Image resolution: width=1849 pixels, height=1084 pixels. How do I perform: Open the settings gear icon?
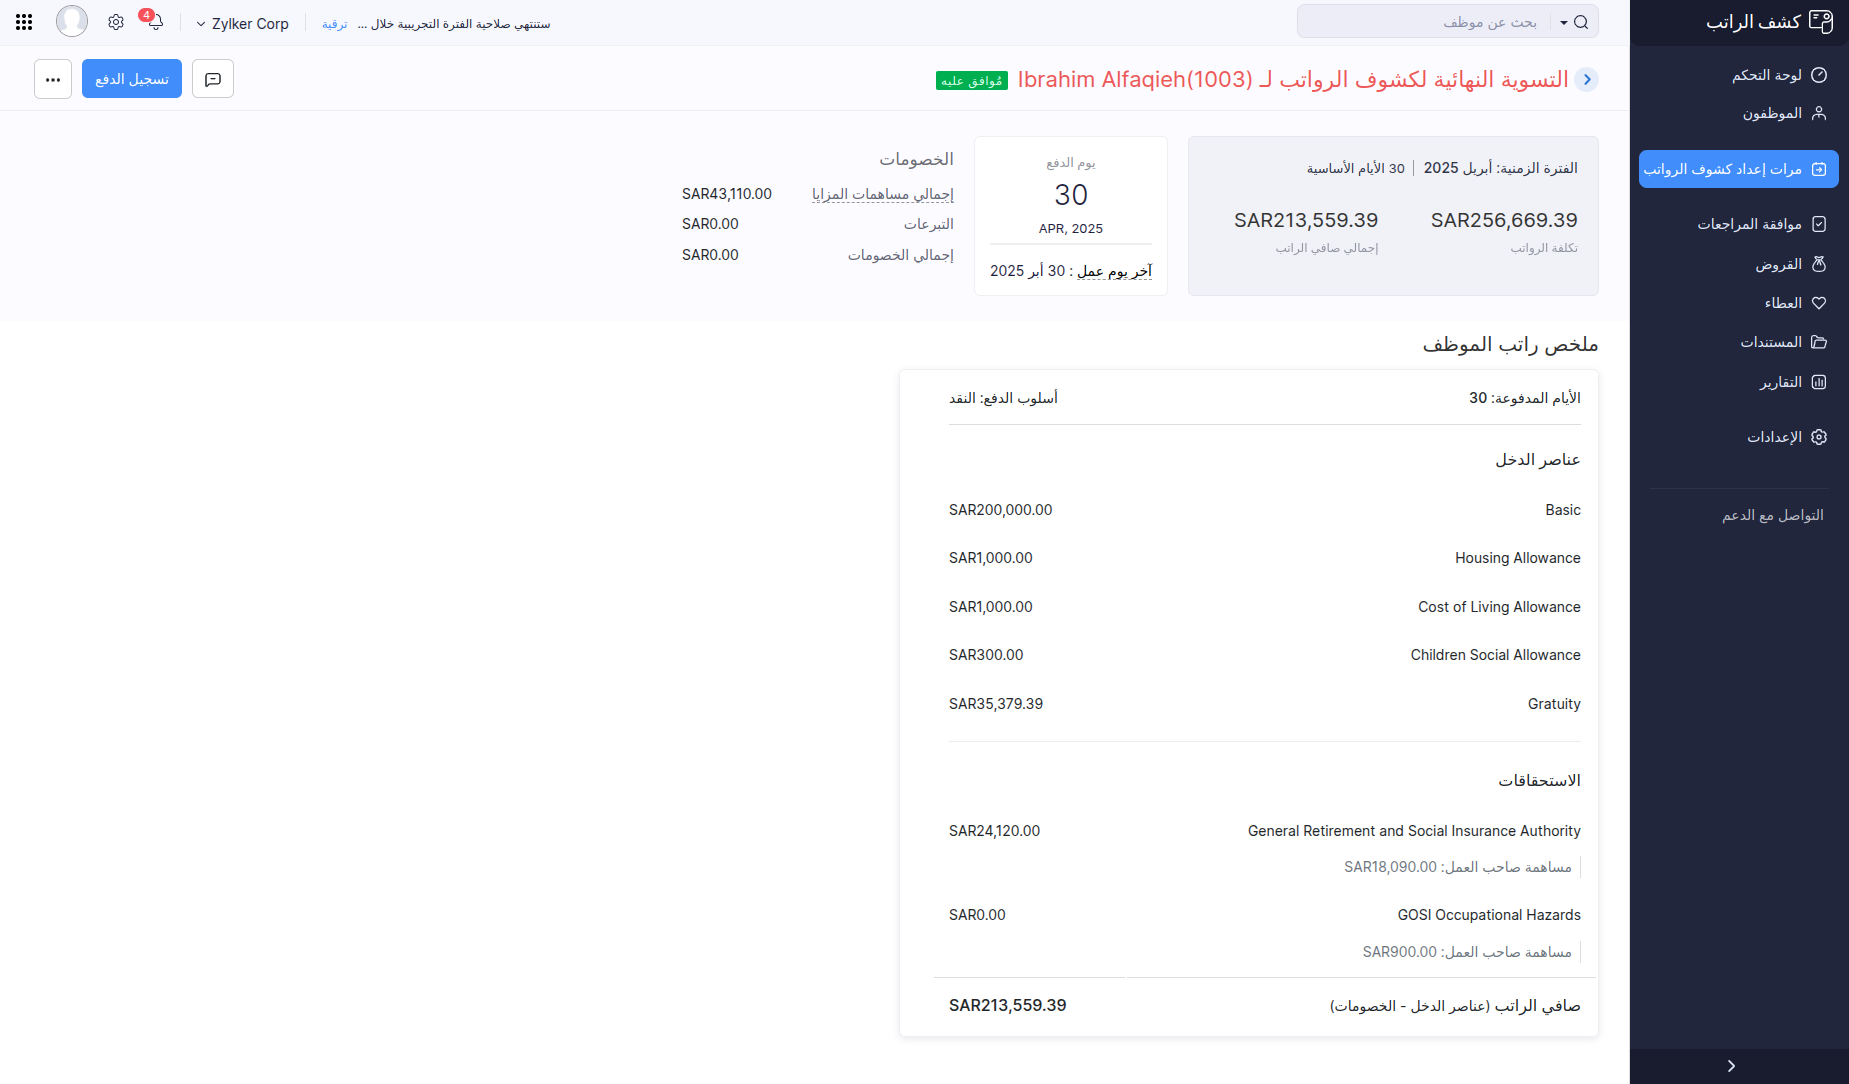116,21
